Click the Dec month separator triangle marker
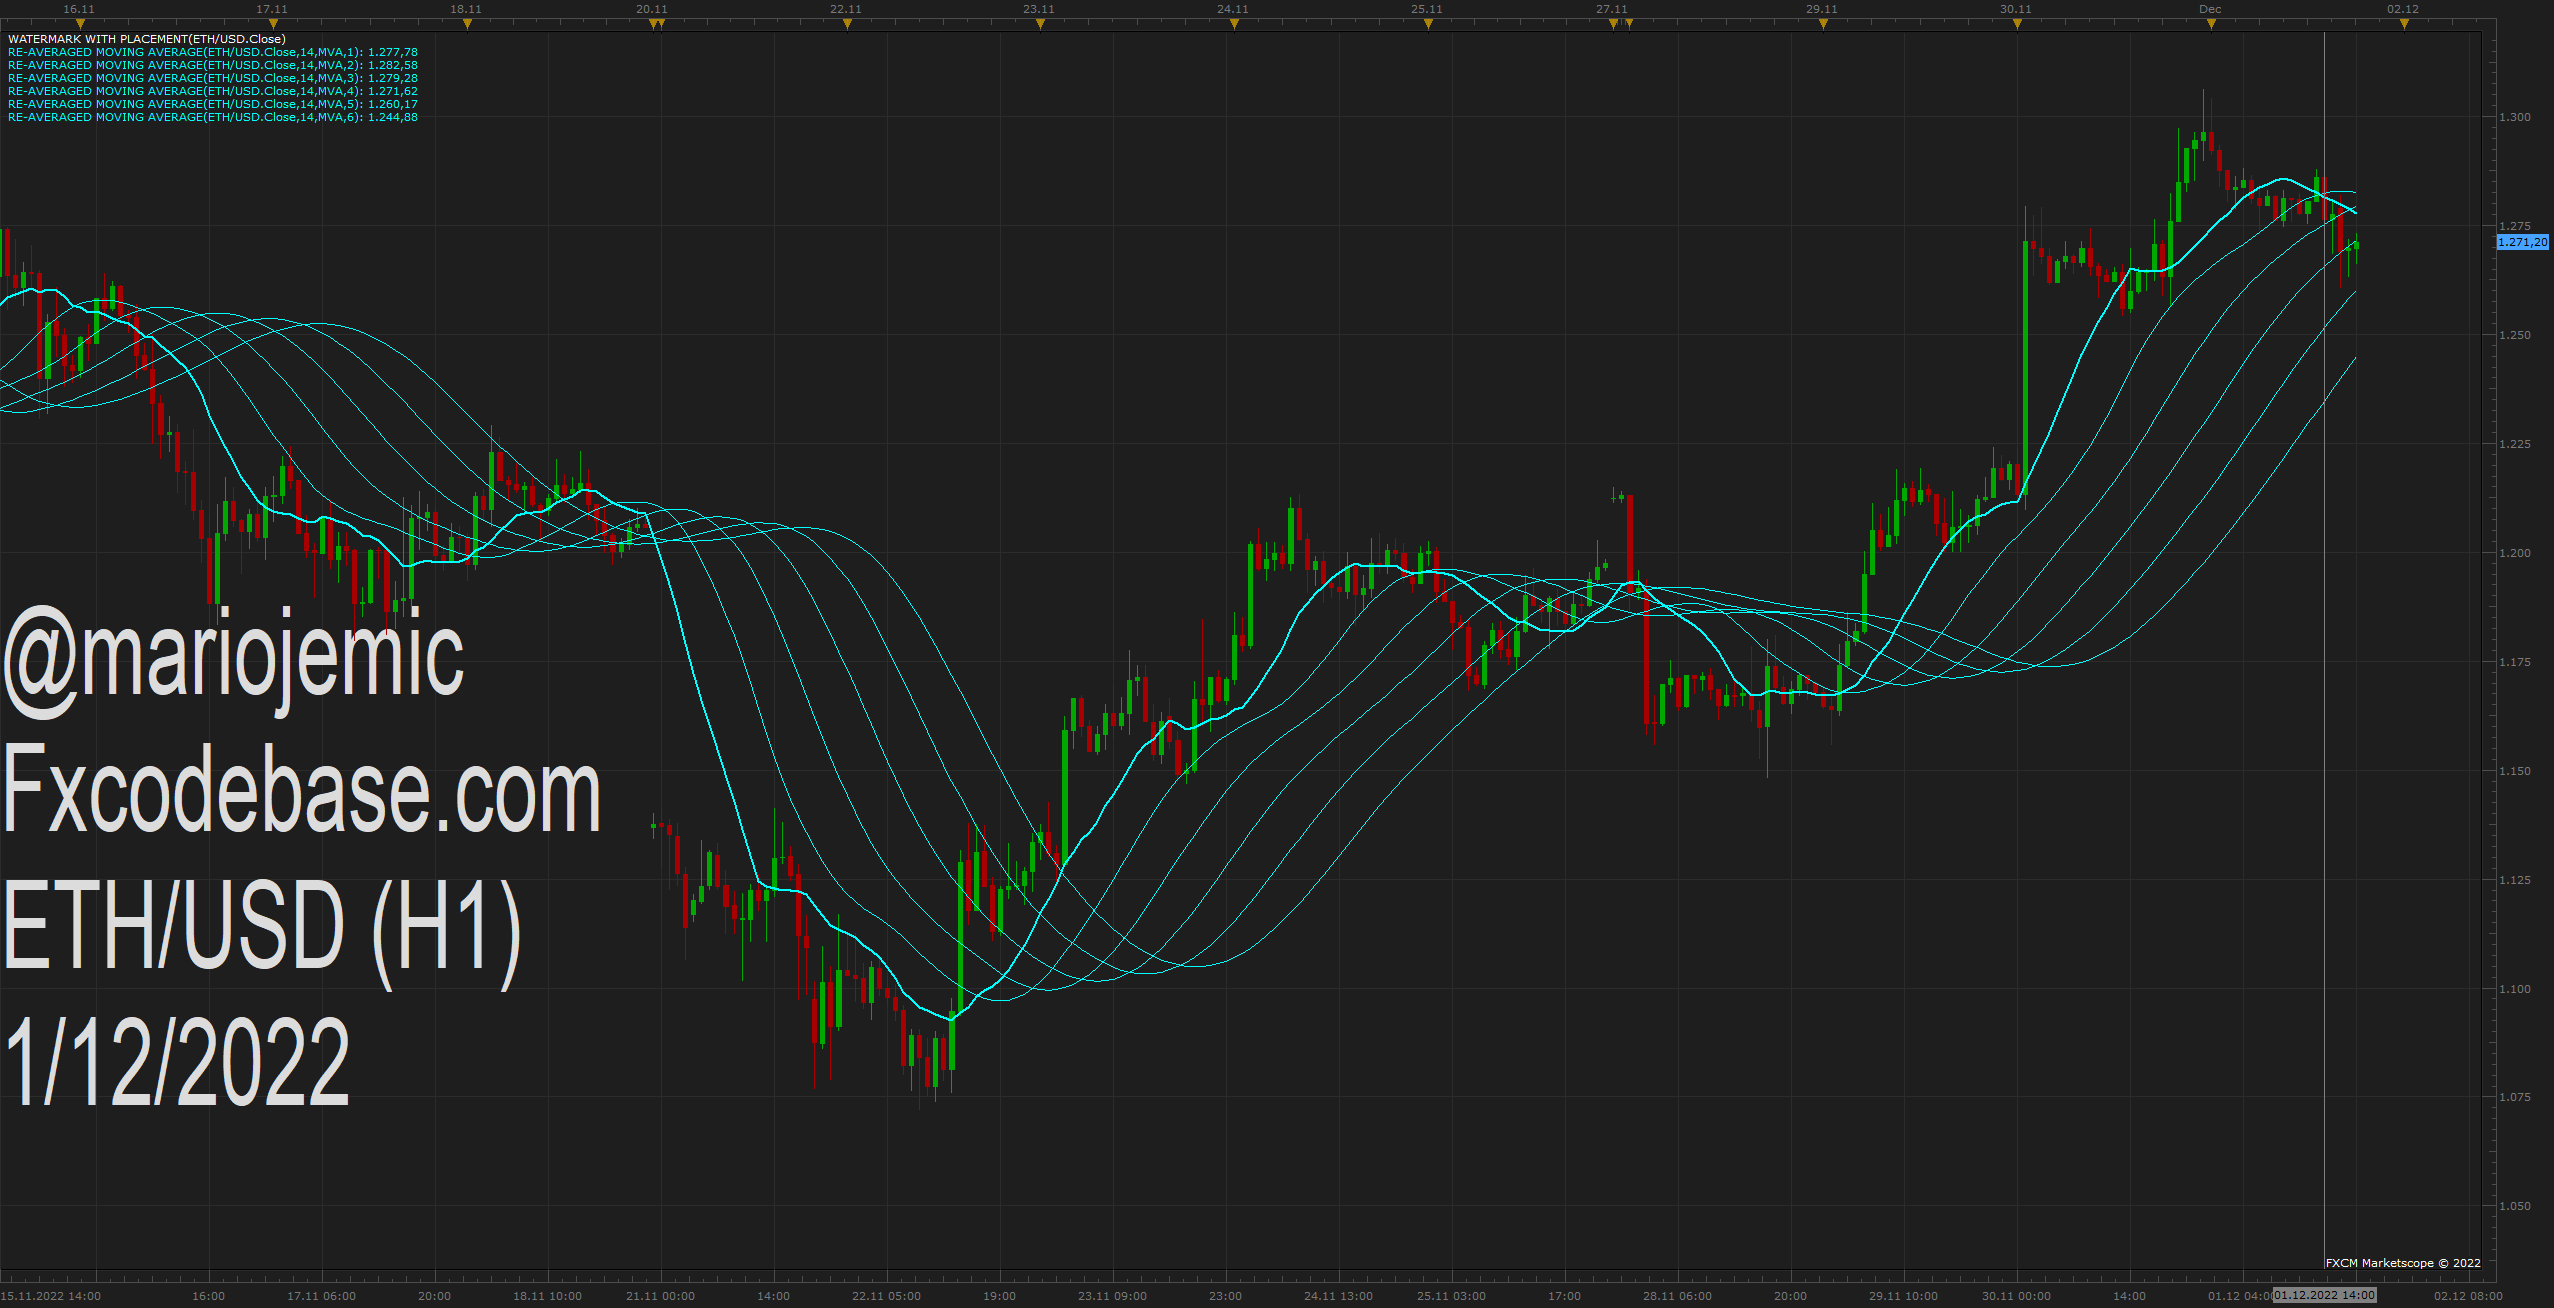 pyautogui.click(x=2211, y=25)
